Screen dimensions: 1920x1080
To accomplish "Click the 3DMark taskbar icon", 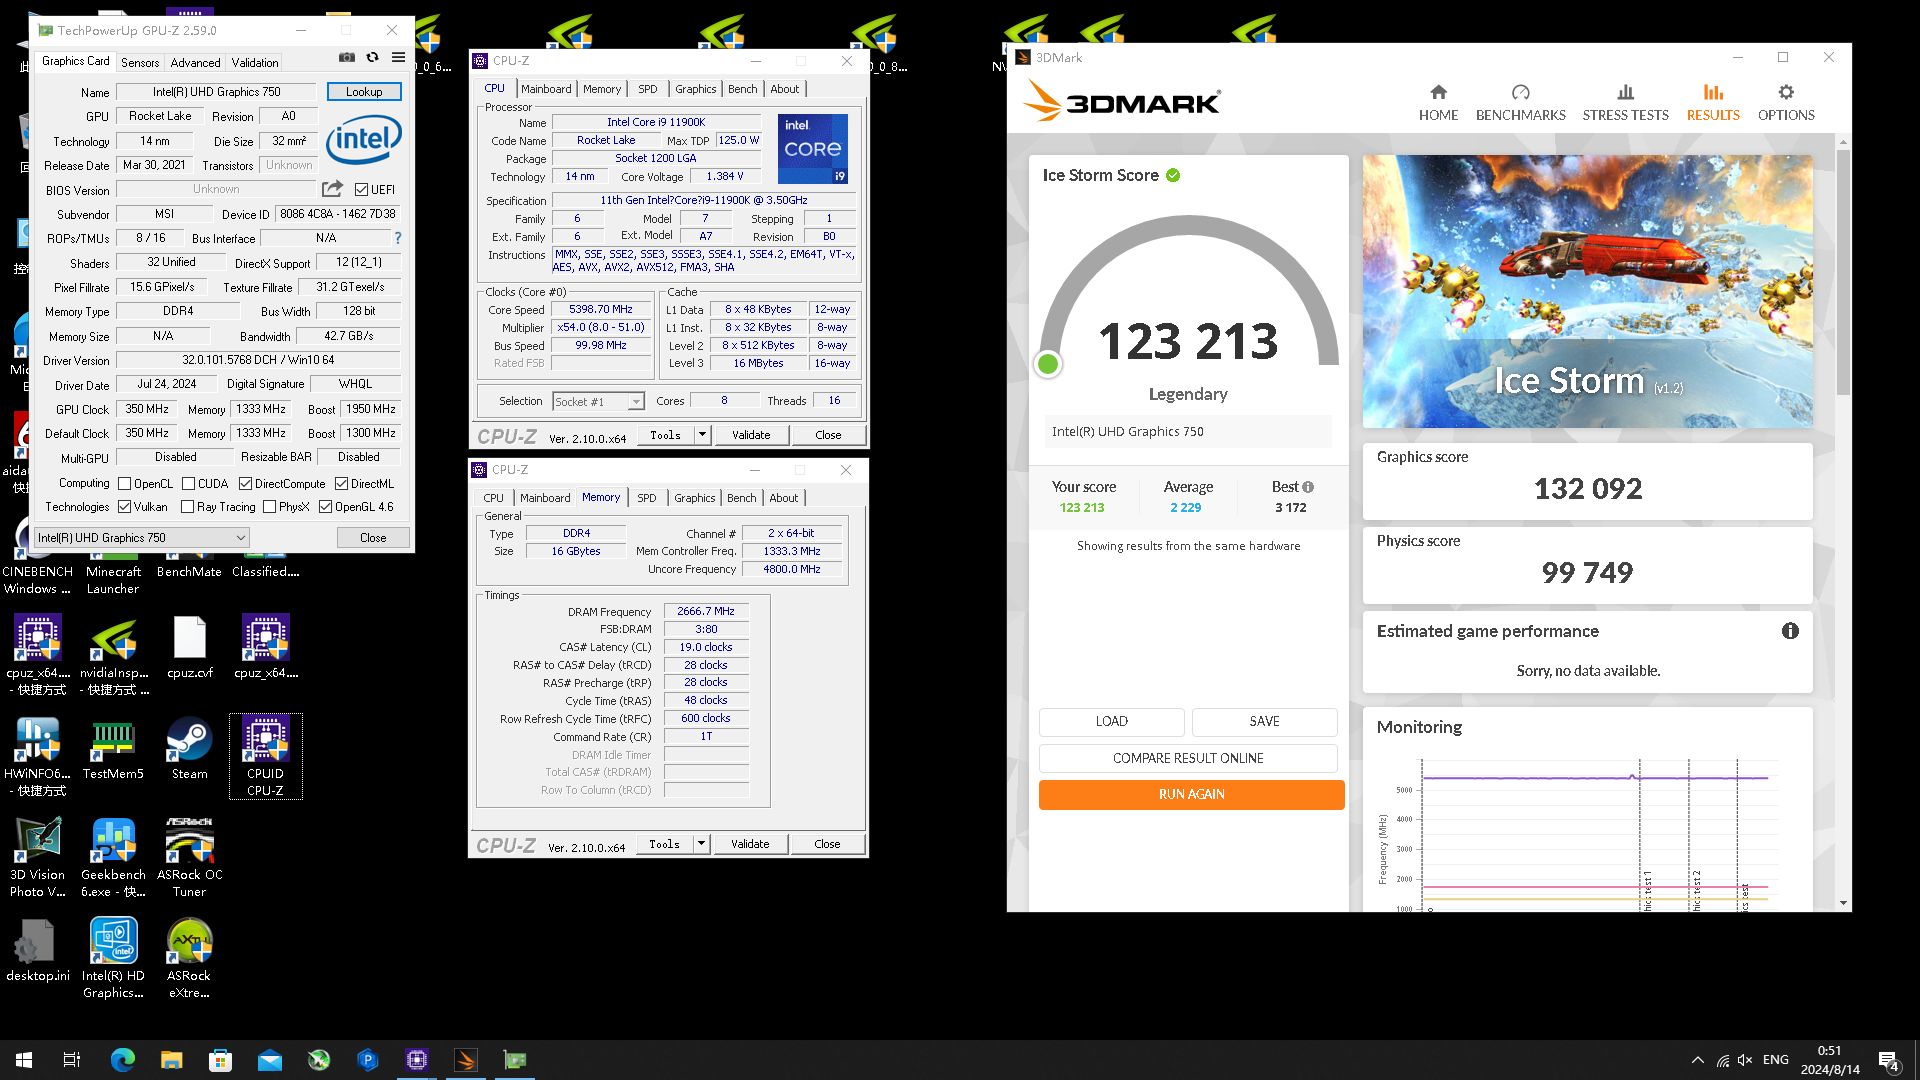I will tap(466, 1060).
